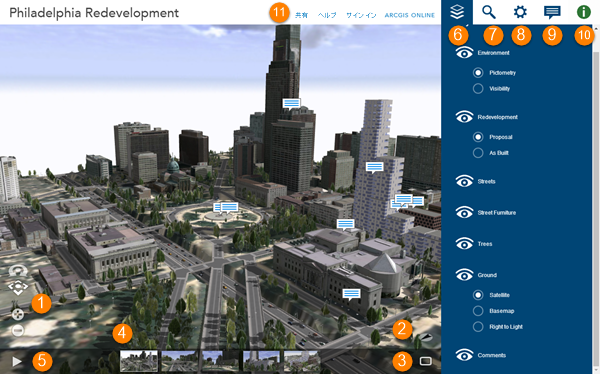This screenshot has height=374, width=600.
Task: Select the Proposal radio option
Action: pos(478,137)
